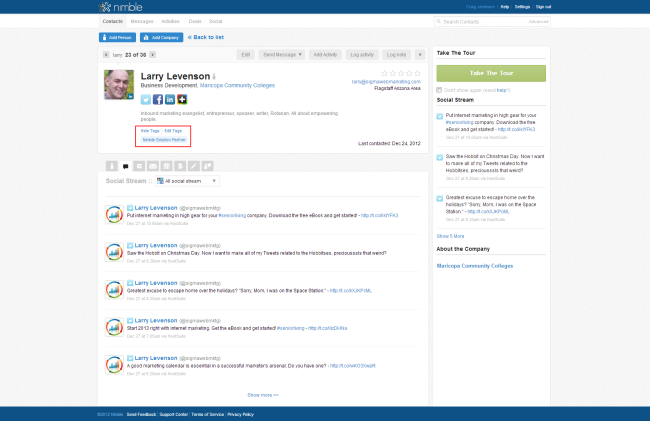Click Twitter icon on sidebar 'Greatest excuse' tweet
This screenshot has height=421, width=650.
(x=440, y=198)
